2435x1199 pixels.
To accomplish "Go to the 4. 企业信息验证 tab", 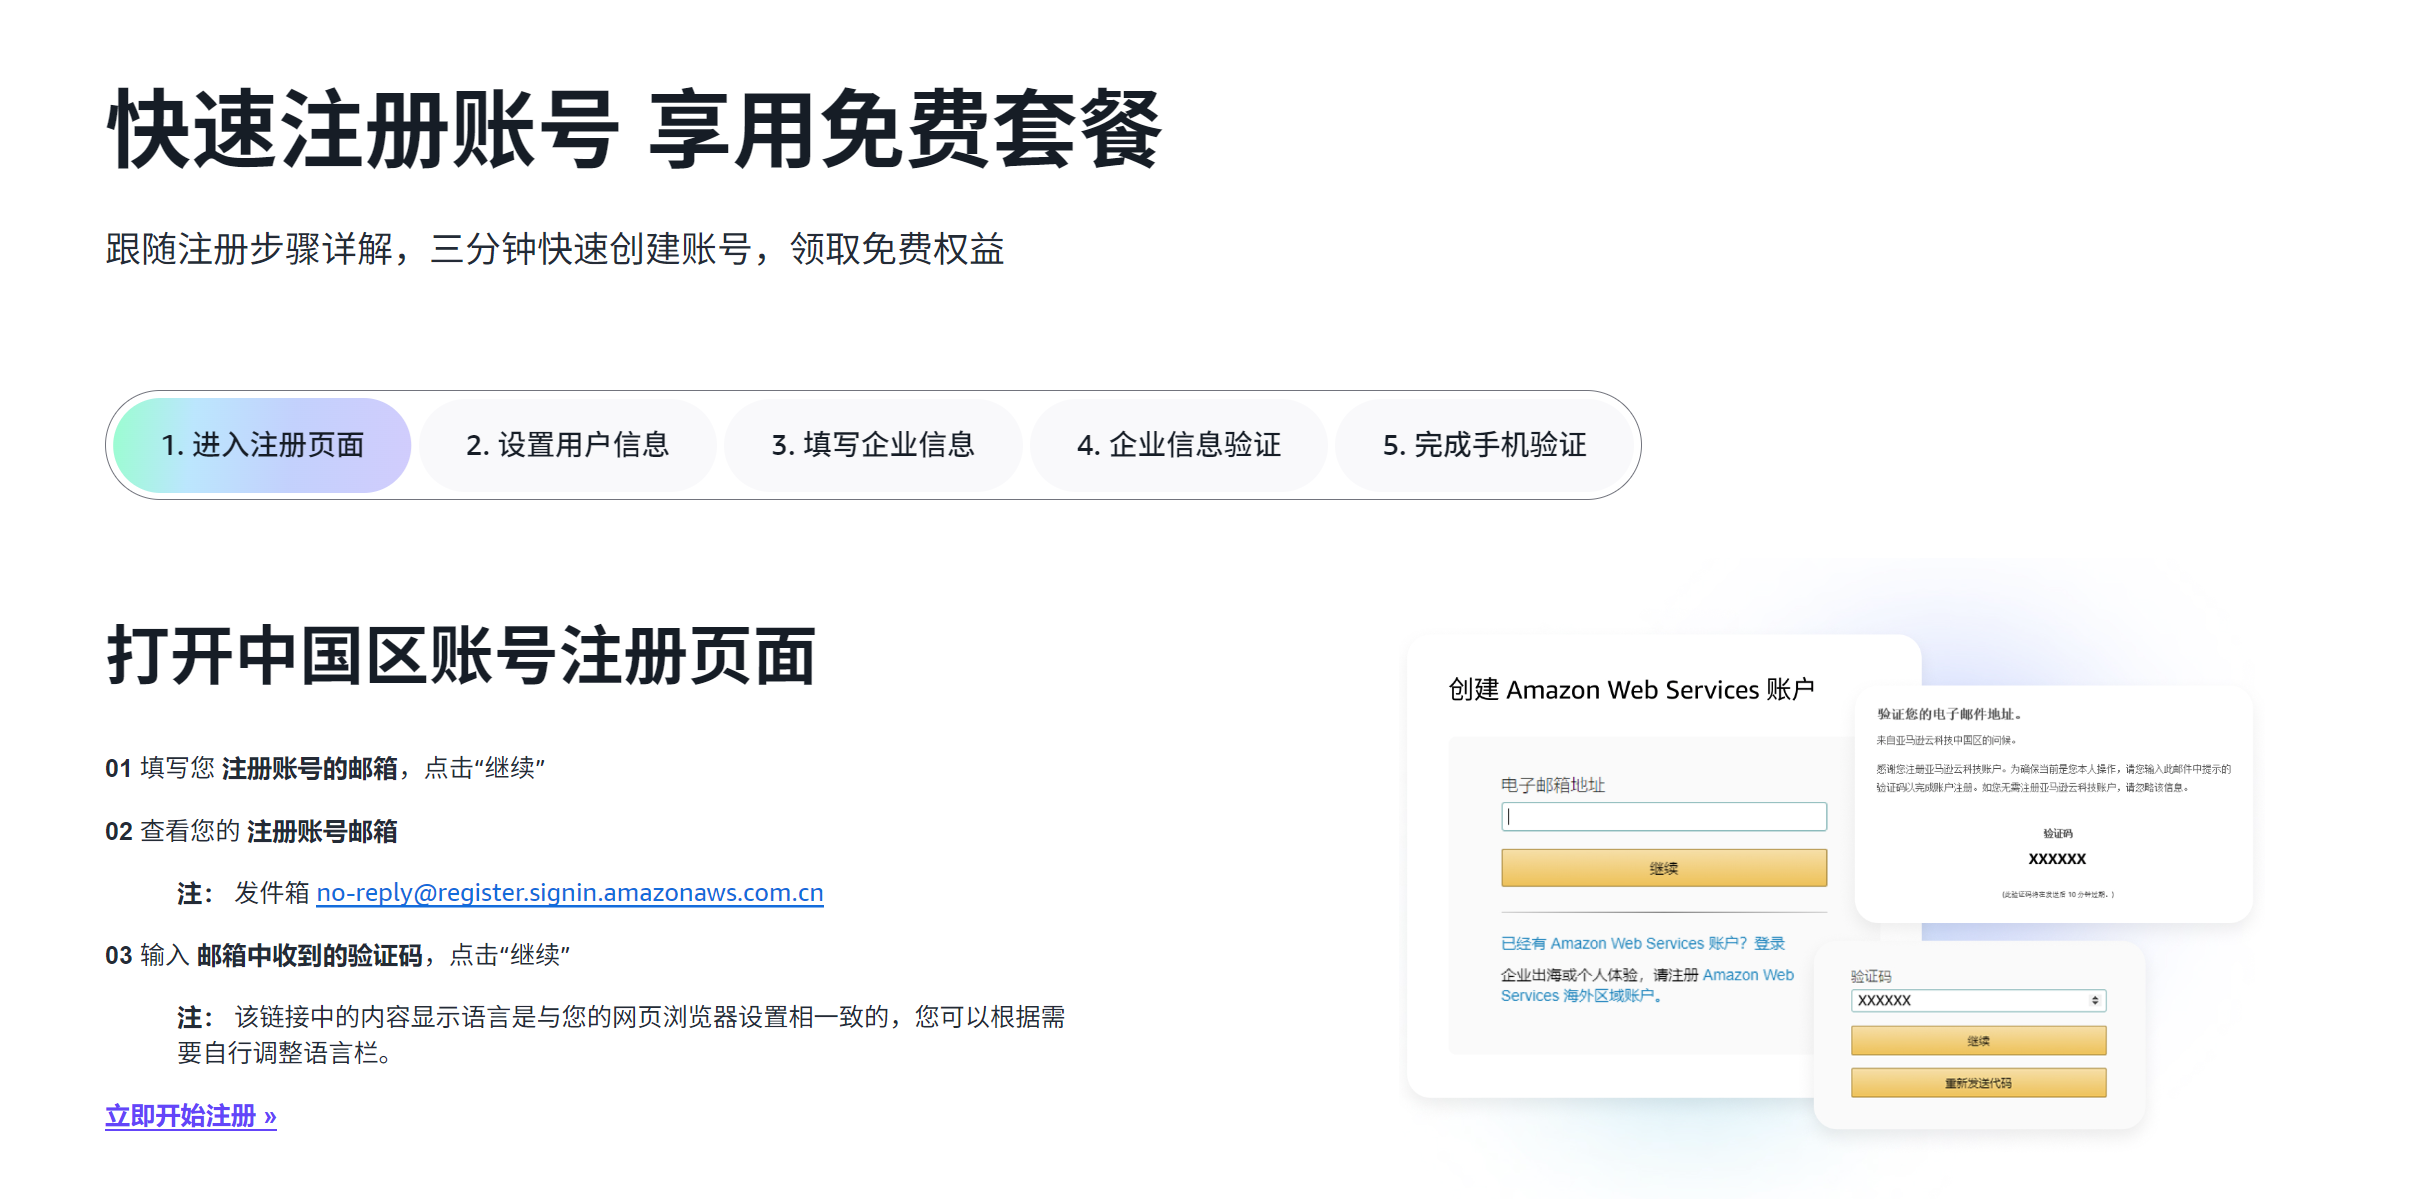I will coord(1178,445).
